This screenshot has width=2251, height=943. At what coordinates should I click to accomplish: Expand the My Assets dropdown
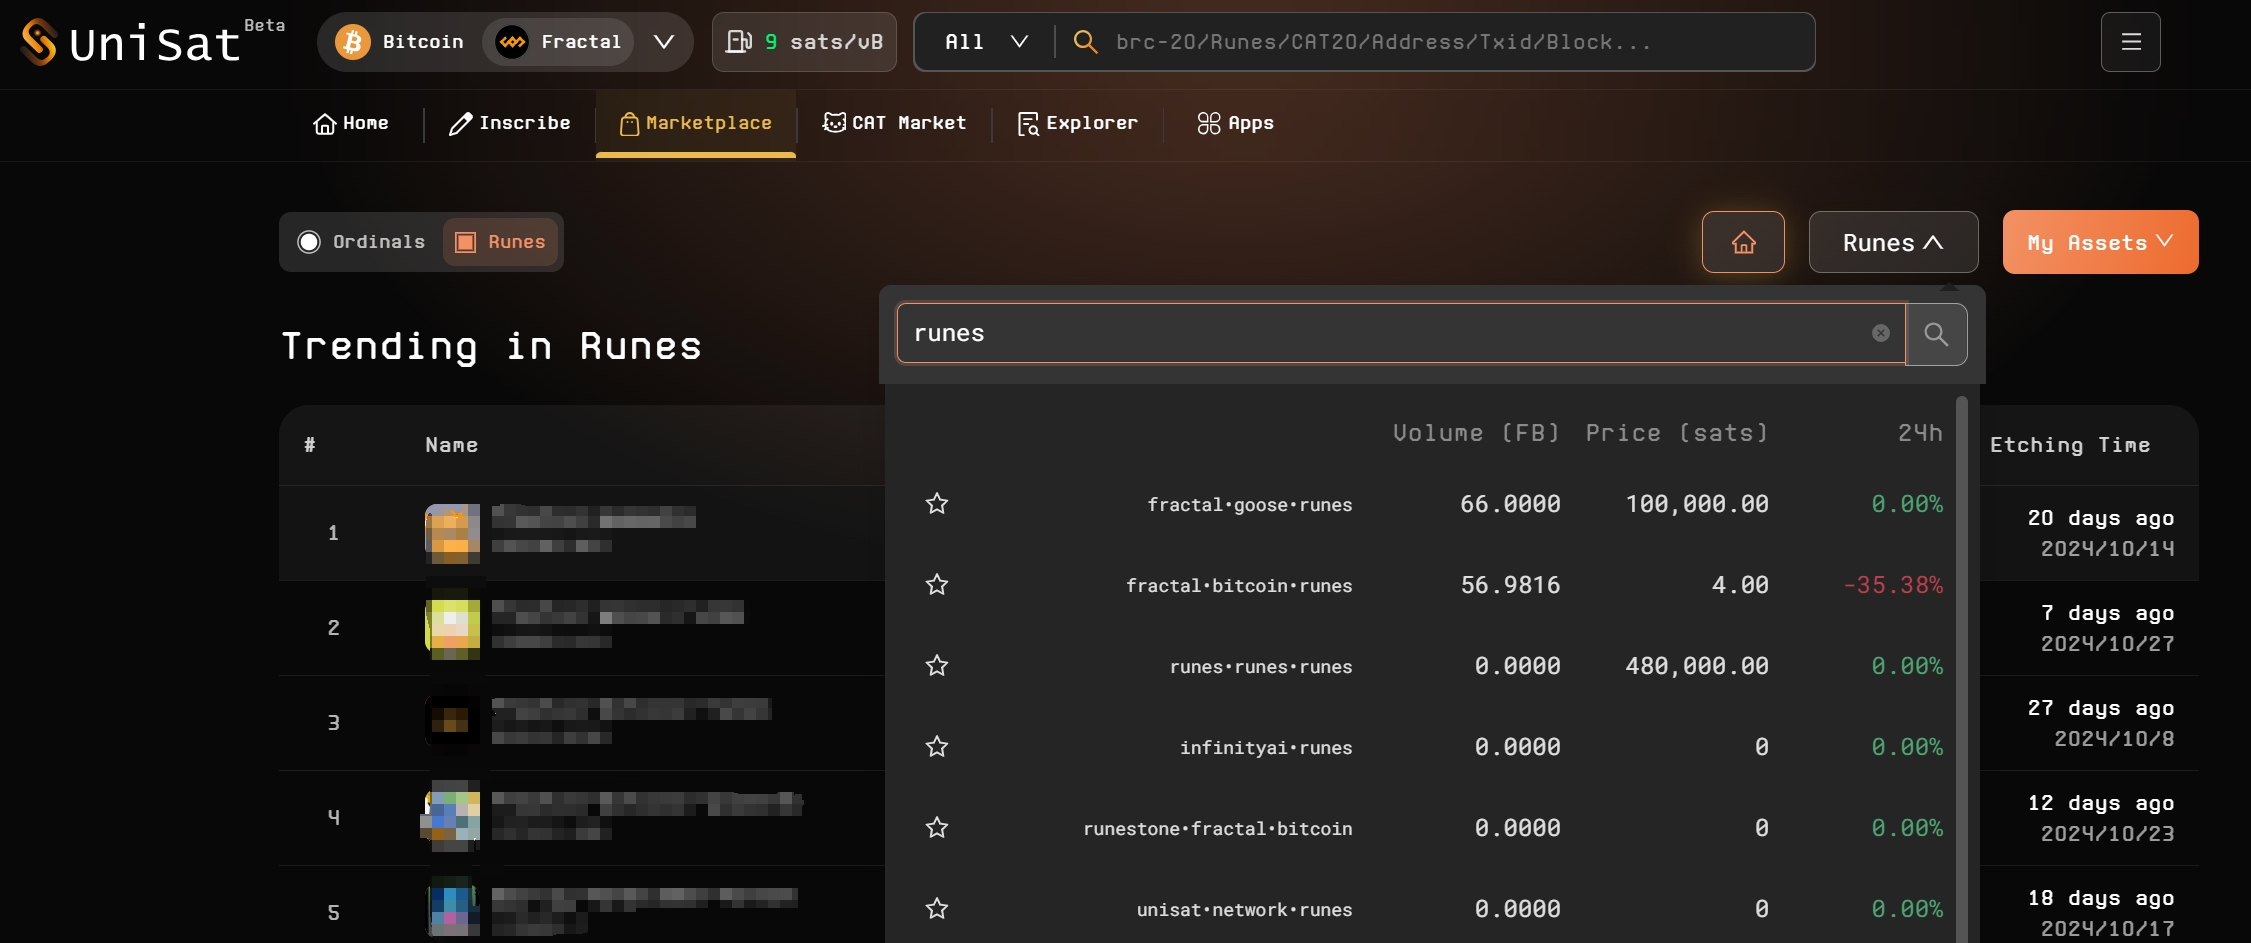[2099, 243]
